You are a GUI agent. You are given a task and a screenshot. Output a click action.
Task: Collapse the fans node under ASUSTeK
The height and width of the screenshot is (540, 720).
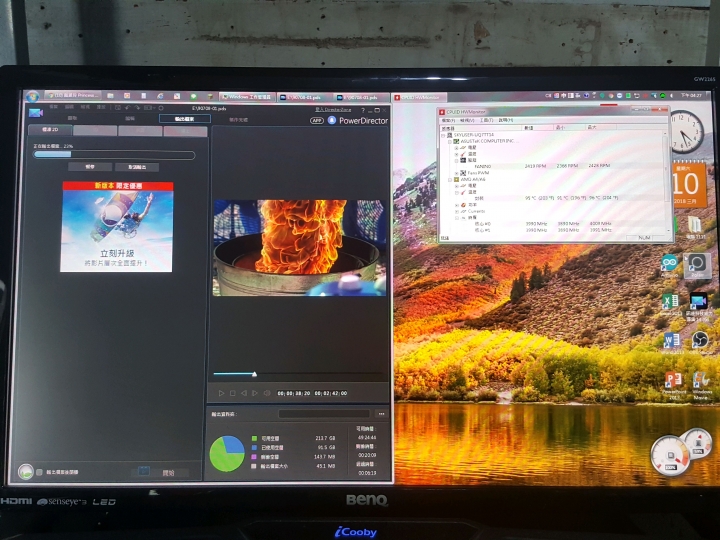[x=456, y=160]
